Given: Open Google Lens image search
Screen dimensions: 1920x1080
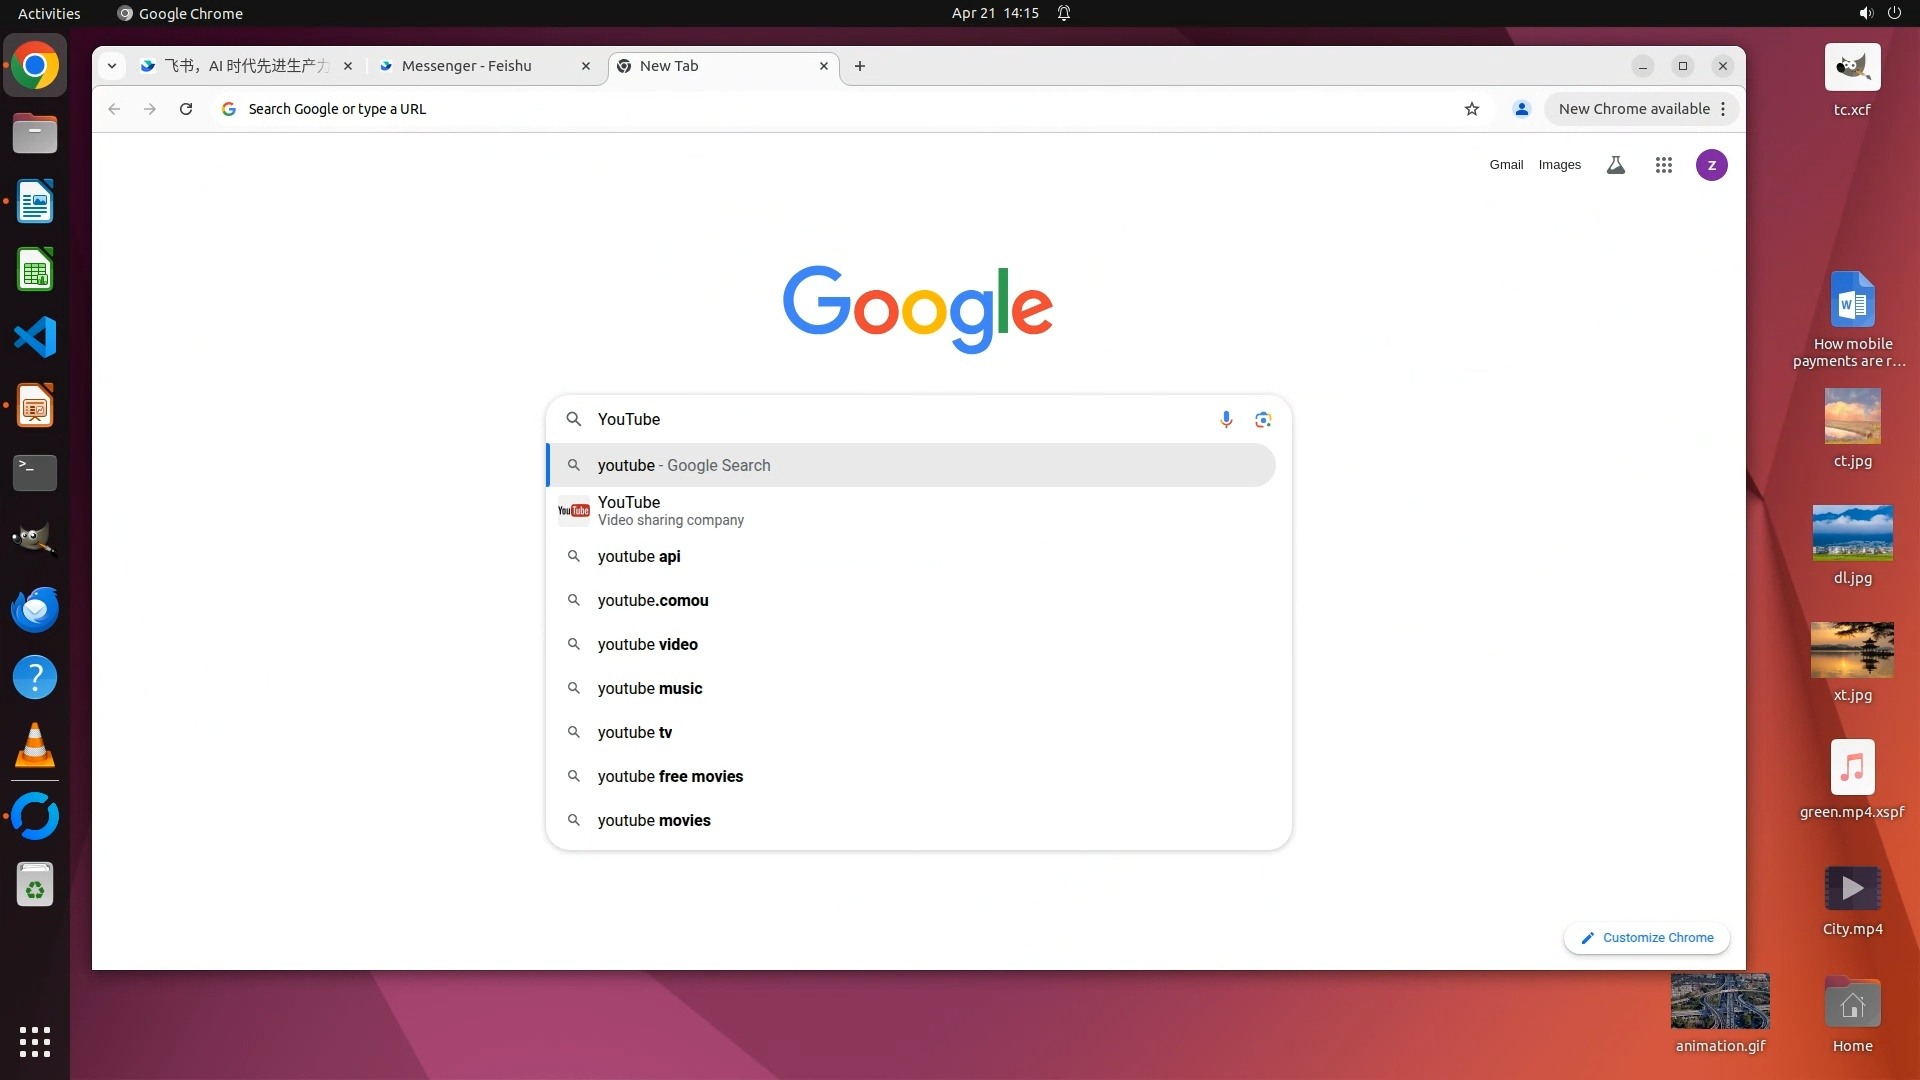Looking at the screenshot, I should (x=1263, y=419).
